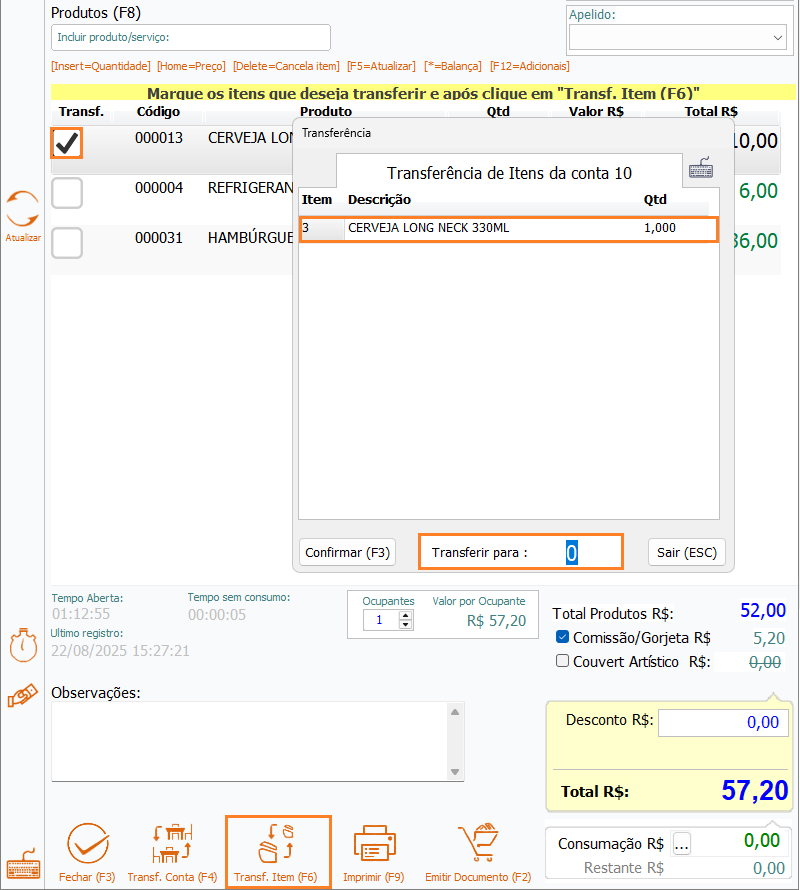Click the hand-with-money payment icon
The image size is (800, 890).
pos(22,698)
